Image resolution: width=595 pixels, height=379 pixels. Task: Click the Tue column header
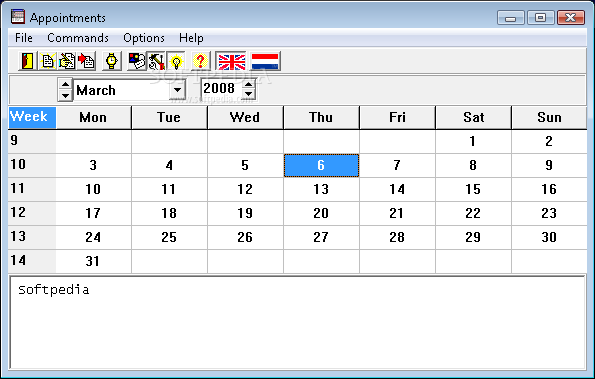point(169,118)
